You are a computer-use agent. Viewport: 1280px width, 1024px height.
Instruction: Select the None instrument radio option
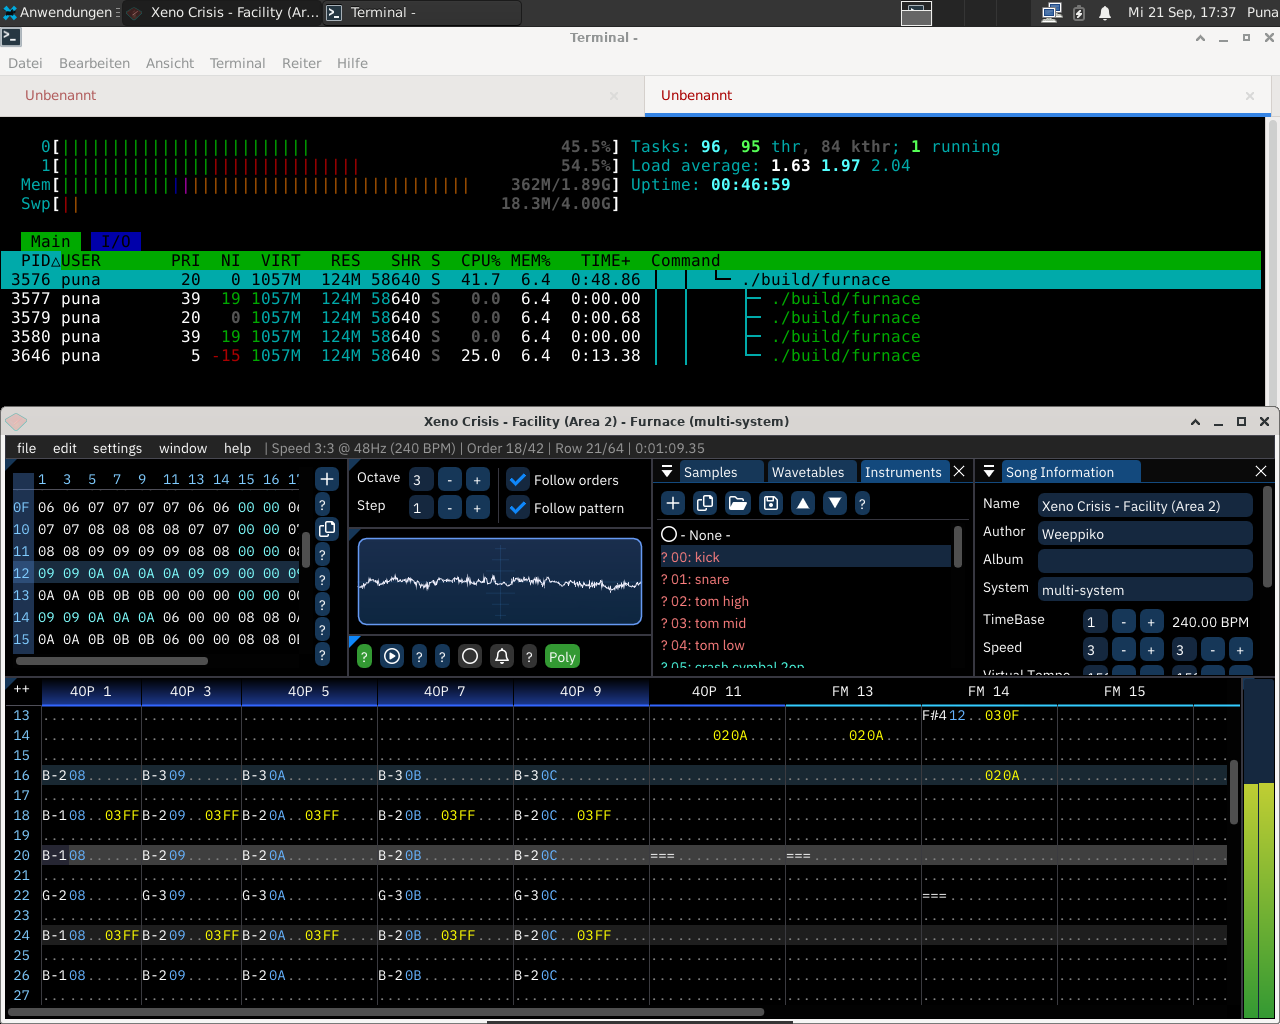click(x=669, y=535)
